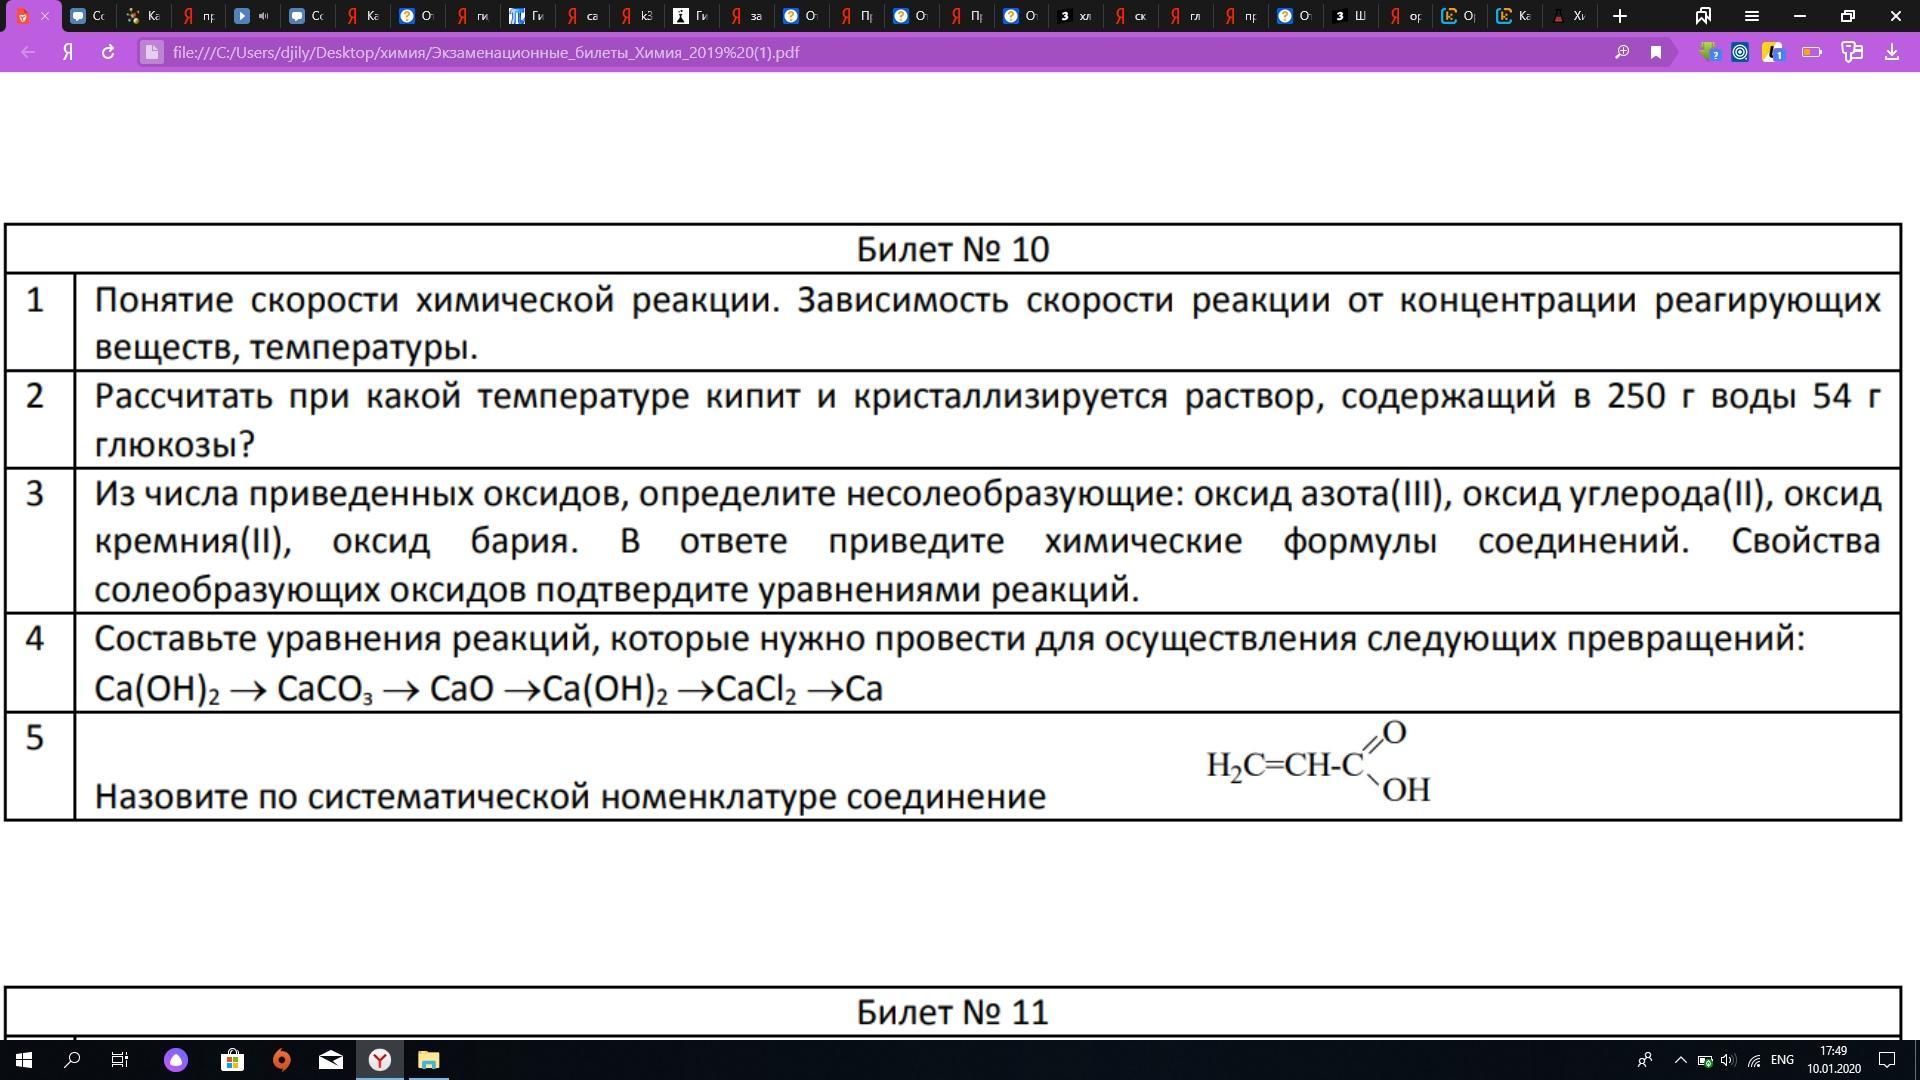Launch Alice assistant from taskbar
Screen dimensions: 1920x1080
pos(176,1060)
